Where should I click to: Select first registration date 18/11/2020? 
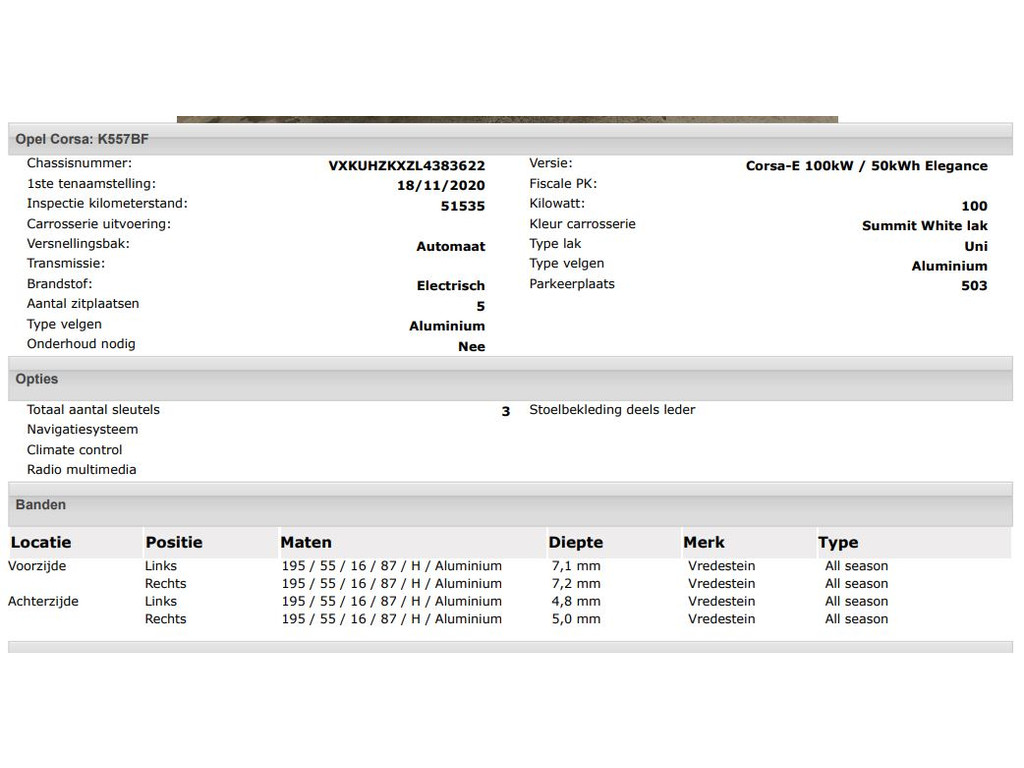tap(441, 185)
